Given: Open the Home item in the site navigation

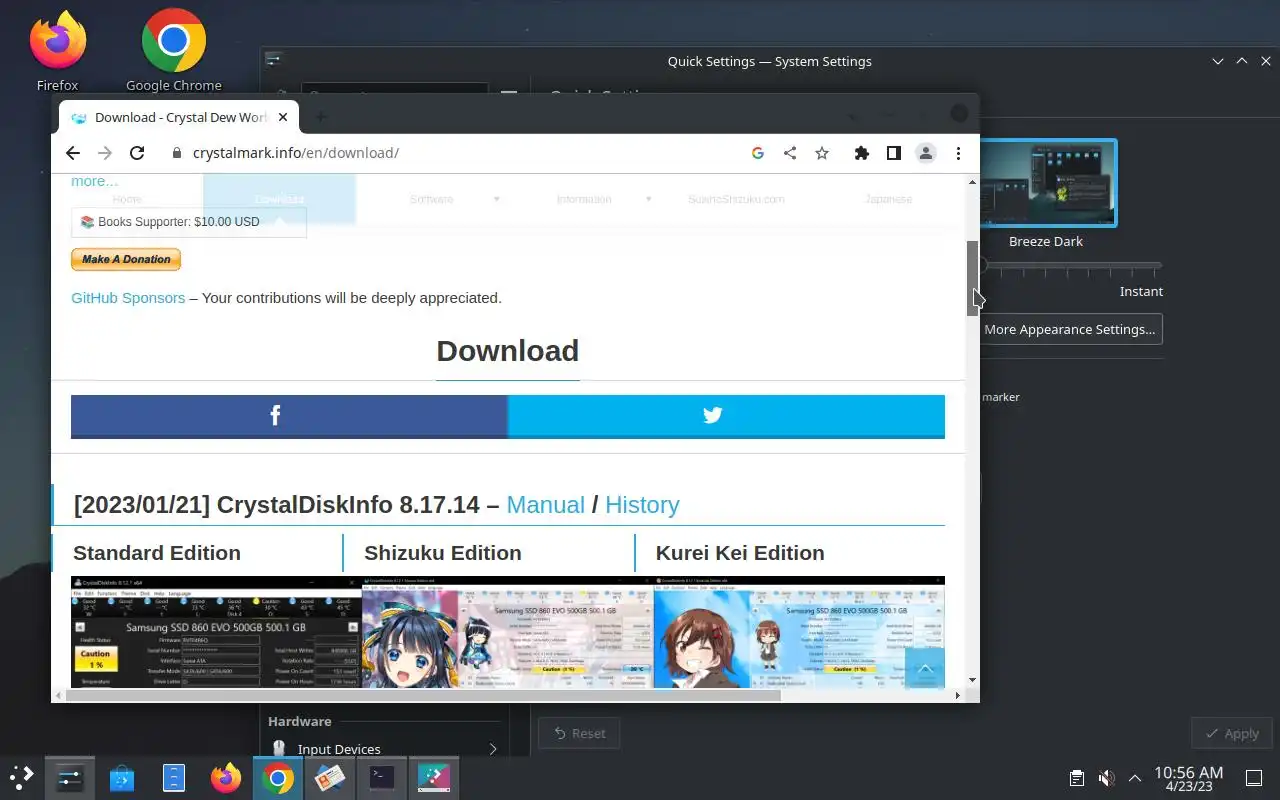Looking at the screenshot, I should click(x=127, y=199).
